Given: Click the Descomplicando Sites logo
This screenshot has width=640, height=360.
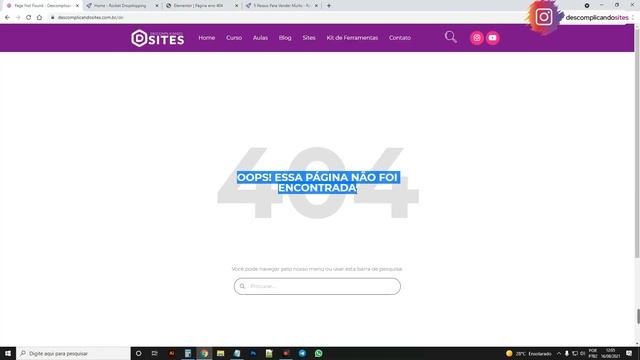Looking at the screenshot, I should tap(158, 38).
